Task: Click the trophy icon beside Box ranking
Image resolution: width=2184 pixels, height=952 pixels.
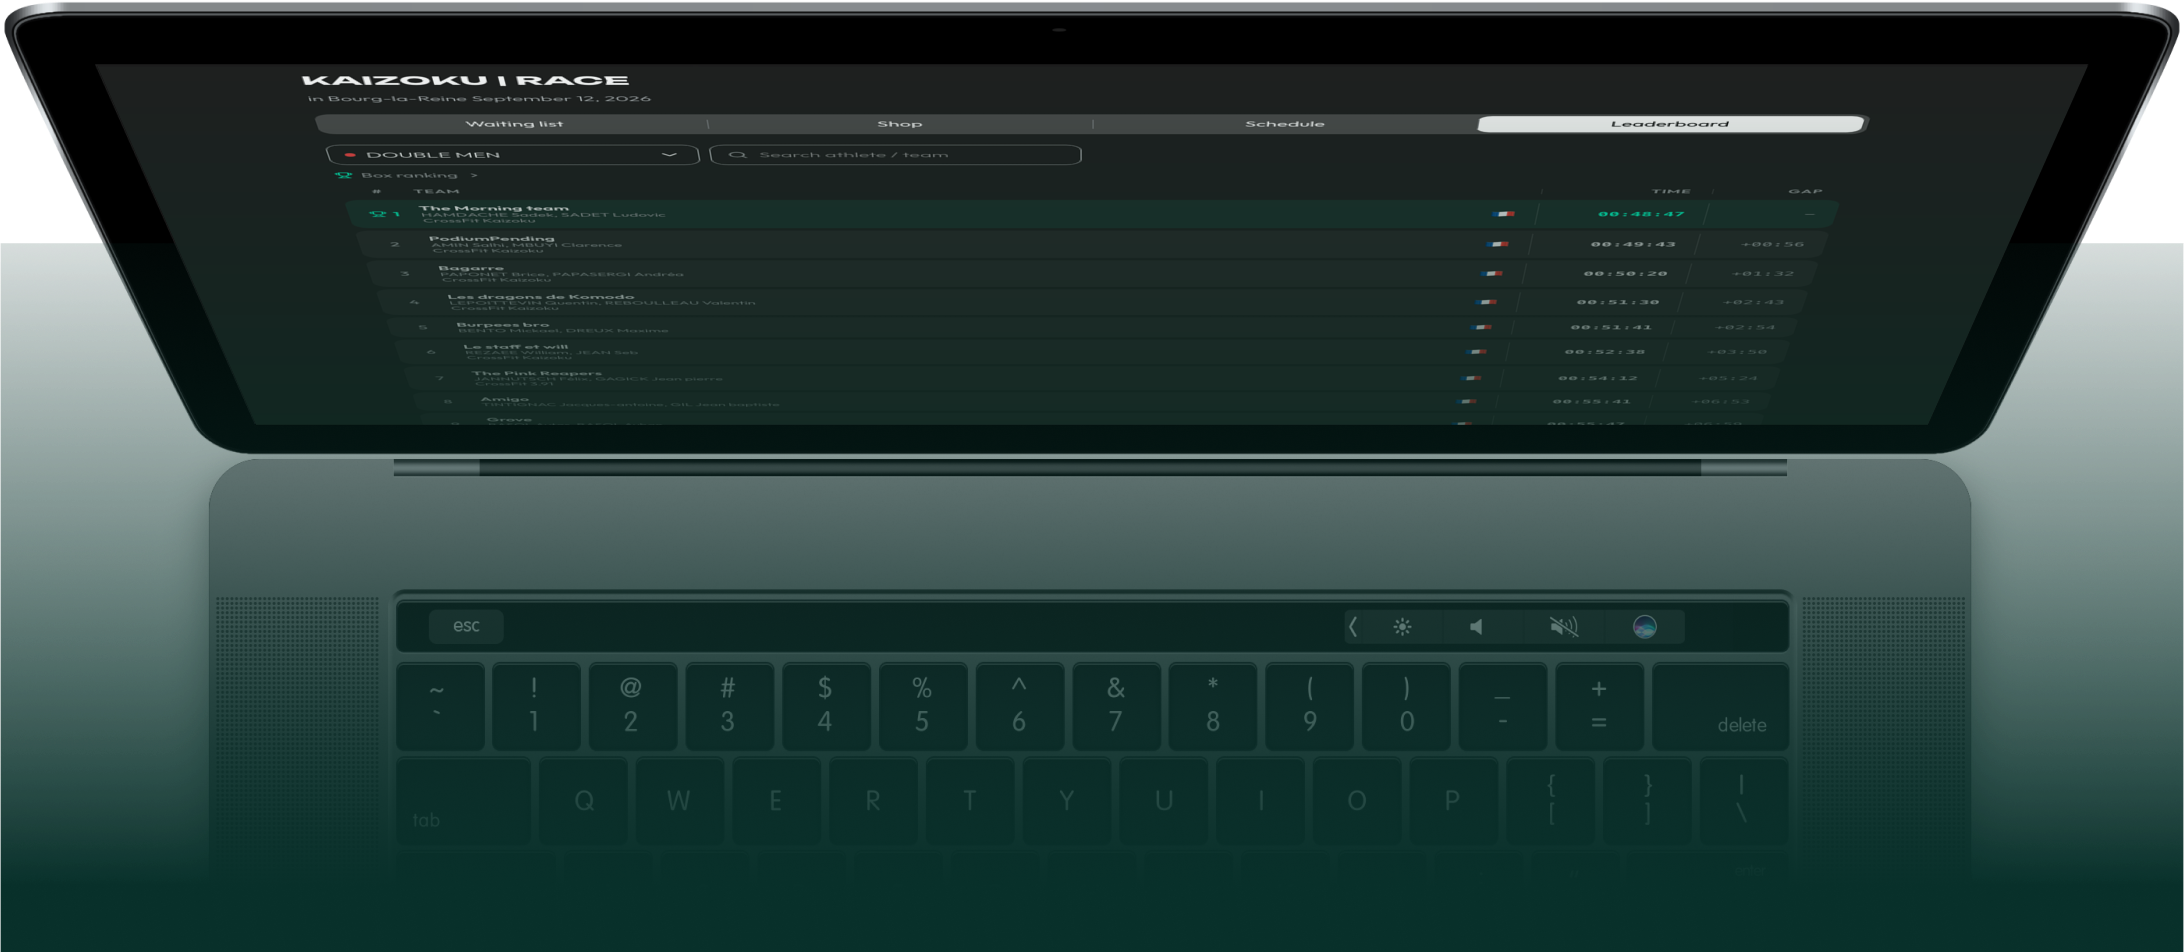Action: click(x=344, y=175)
